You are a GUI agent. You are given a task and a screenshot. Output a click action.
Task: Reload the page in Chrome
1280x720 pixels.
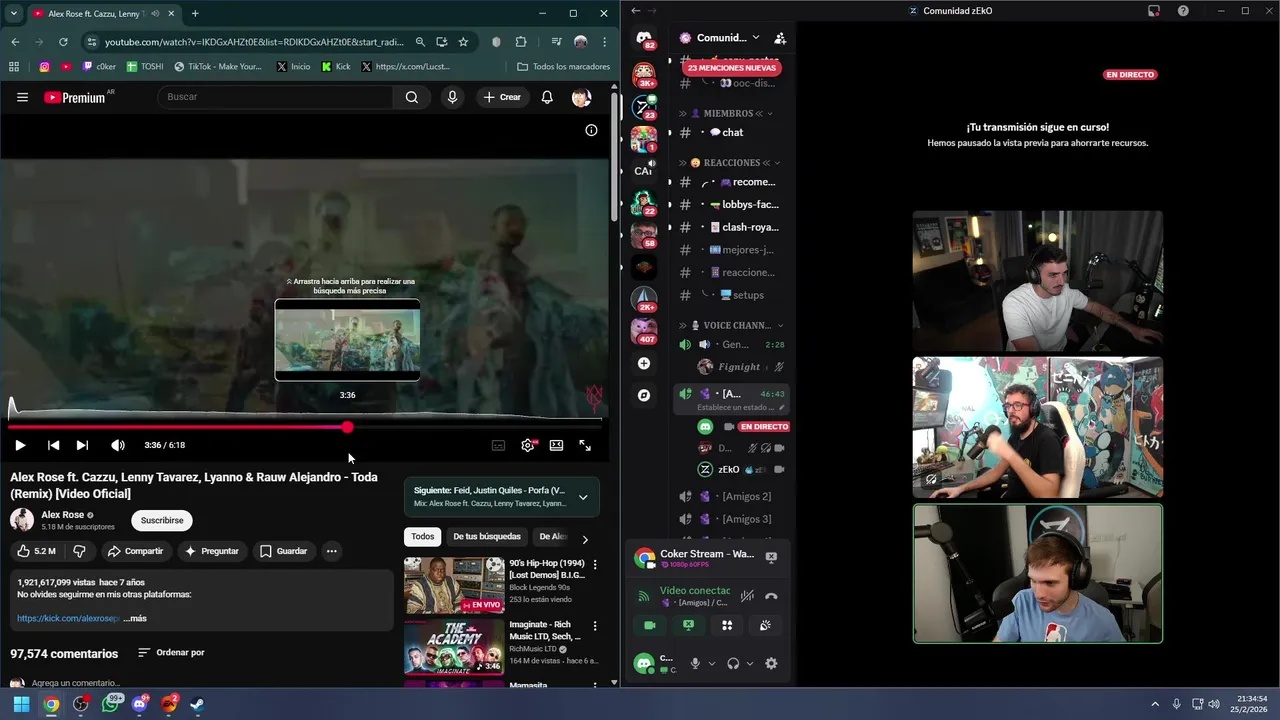click(x=63, y=42)
